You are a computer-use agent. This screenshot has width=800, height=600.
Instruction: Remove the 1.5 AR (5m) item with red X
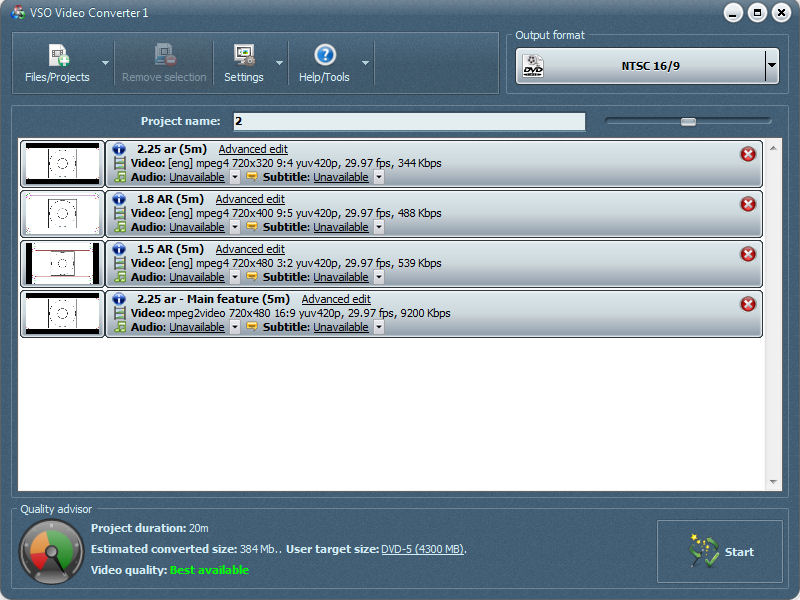pyautogui.click(x=748, y=254)
